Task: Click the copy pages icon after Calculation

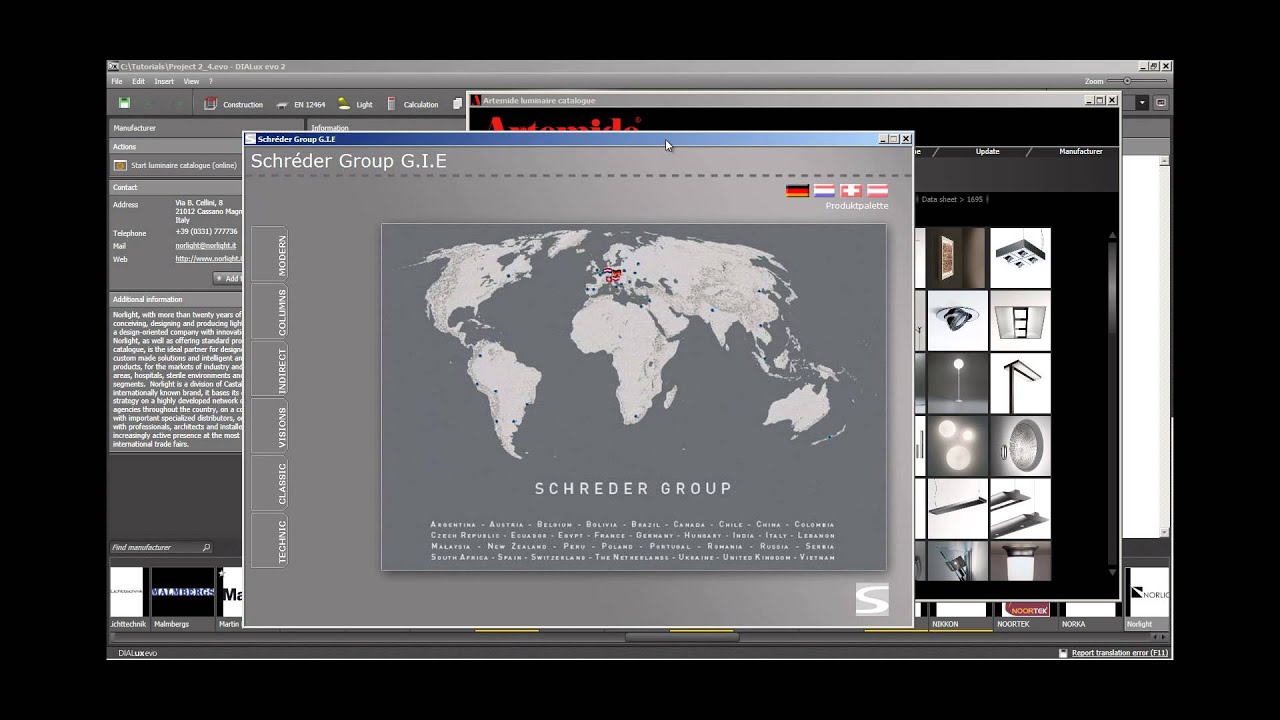Action: coord(457,103)
